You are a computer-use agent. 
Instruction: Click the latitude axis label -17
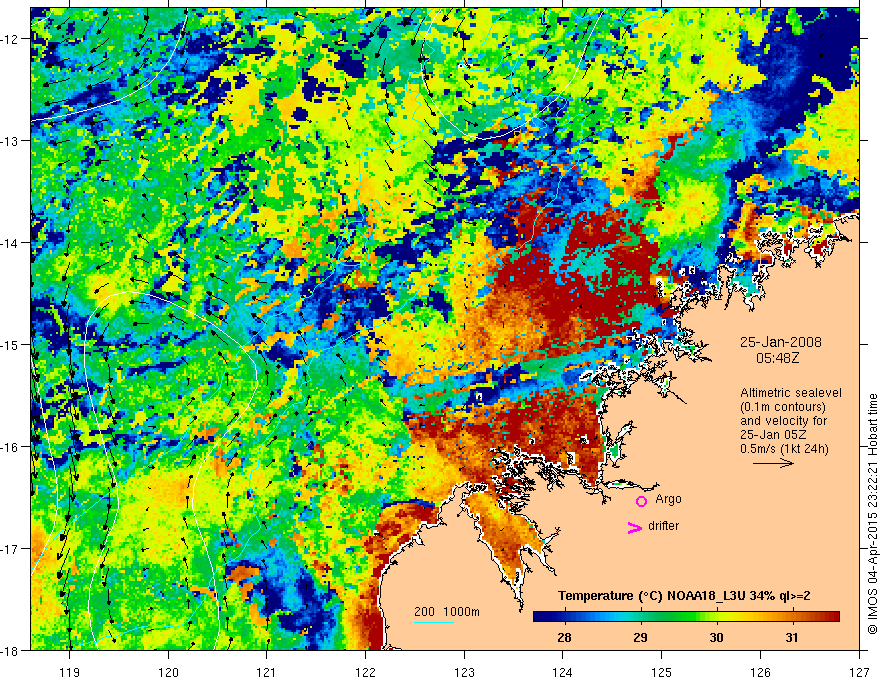tap(11, 548)
